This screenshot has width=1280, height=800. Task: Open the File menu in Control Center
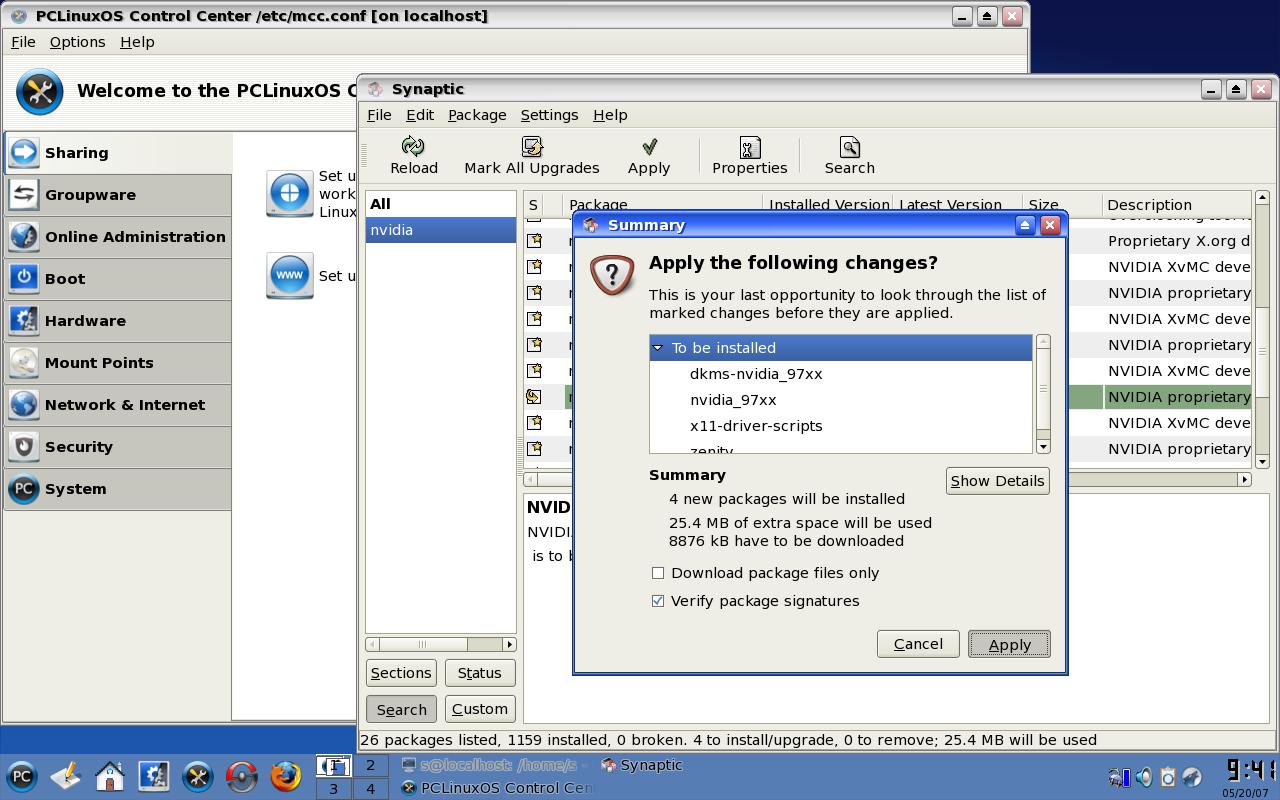(23, 42)
